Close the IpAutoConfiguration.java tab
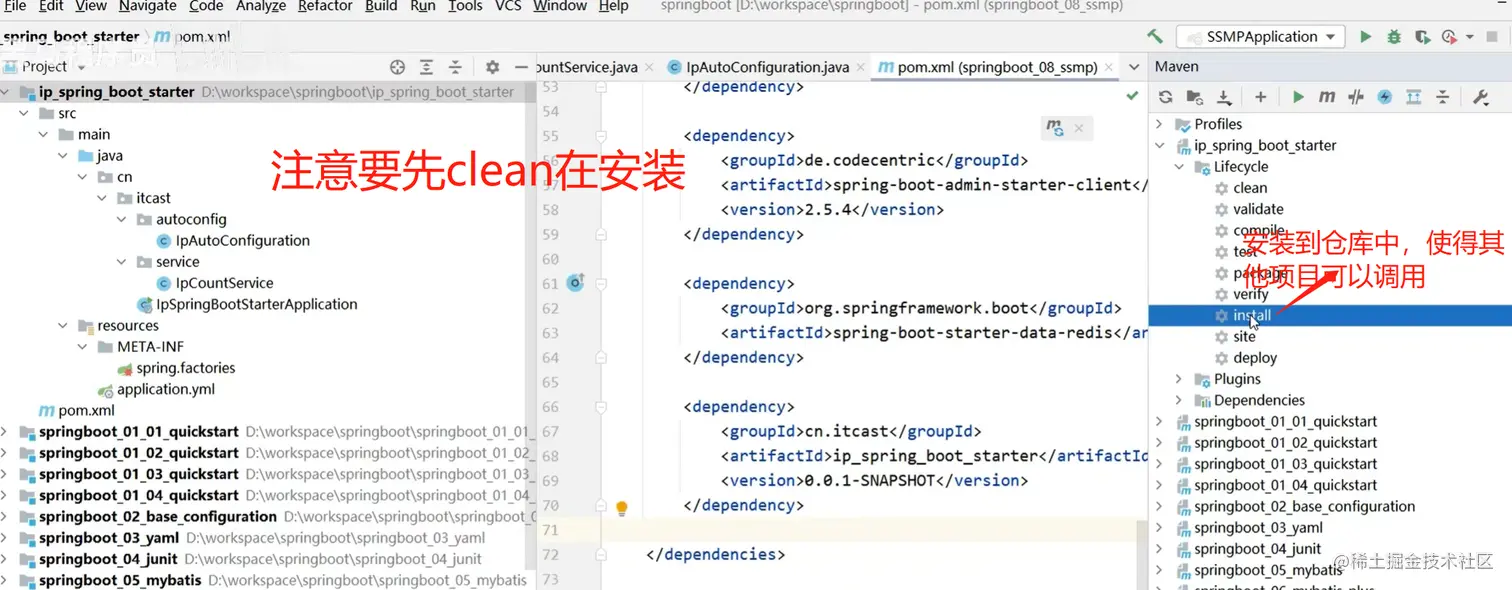This screenshot has height=590, width=1512. point(861,68)
